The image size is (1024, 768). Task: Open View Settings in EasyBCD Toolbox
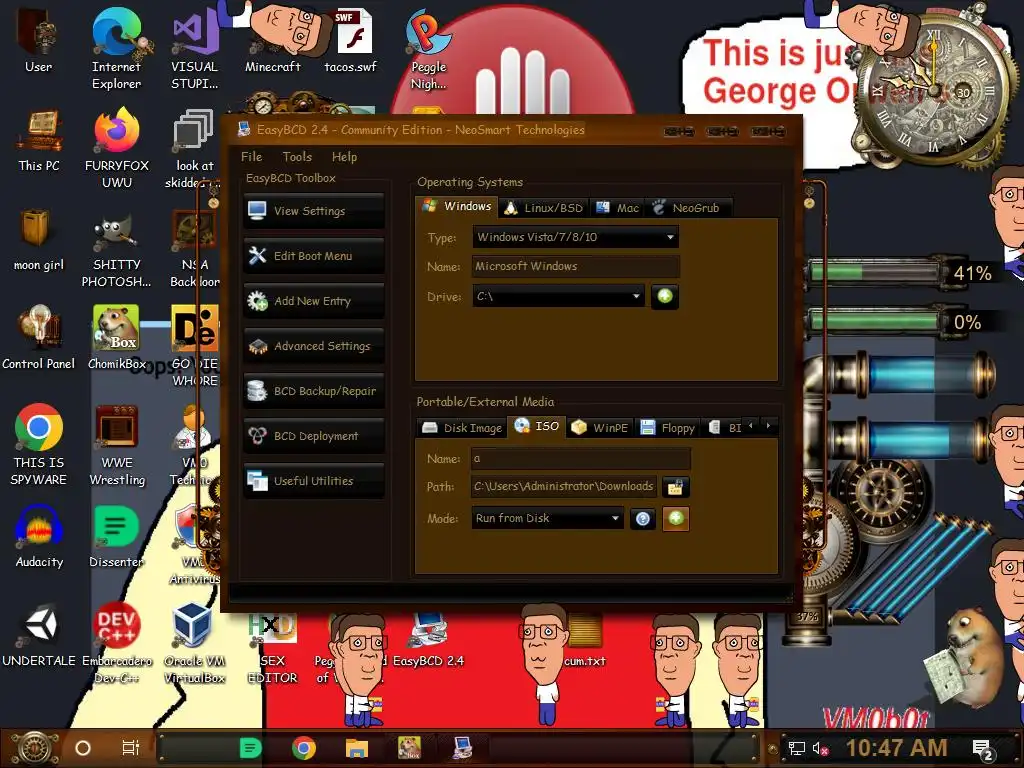(x=314, y=211)
